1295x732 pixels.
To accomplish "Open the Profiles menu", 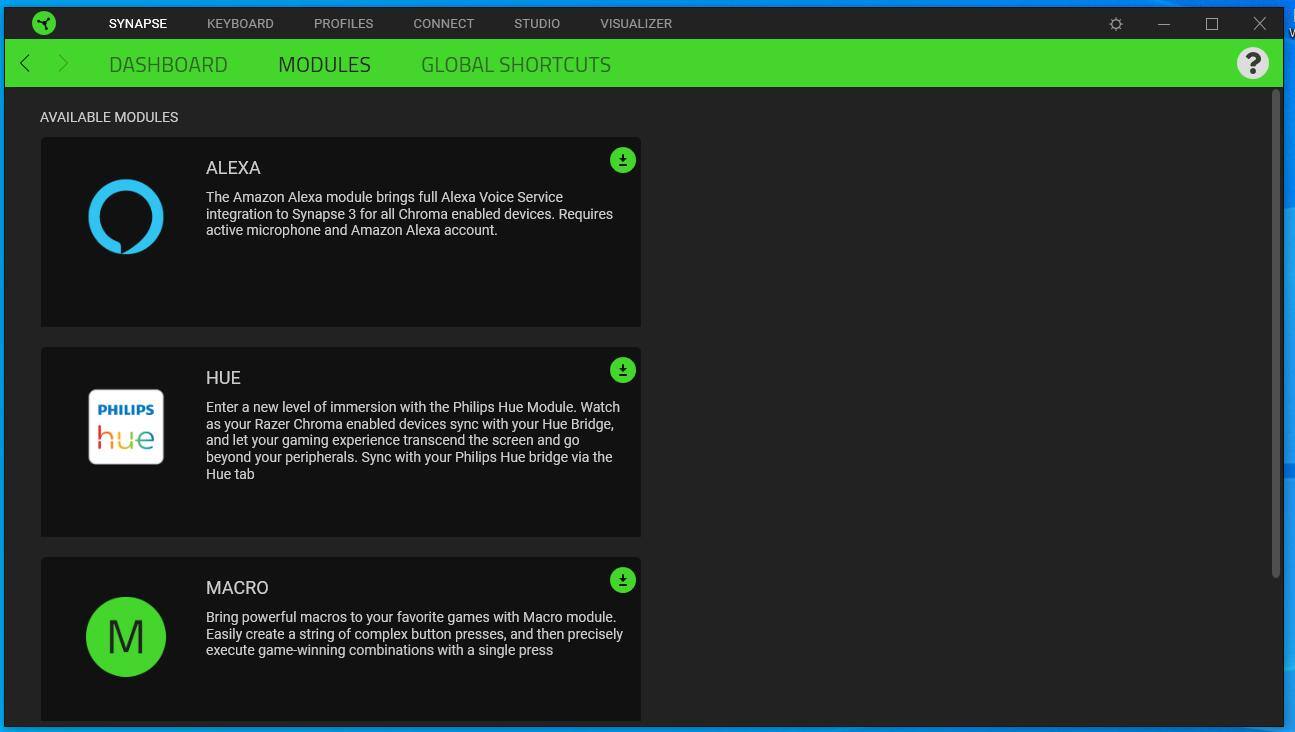I will click(x=343, y=23).
